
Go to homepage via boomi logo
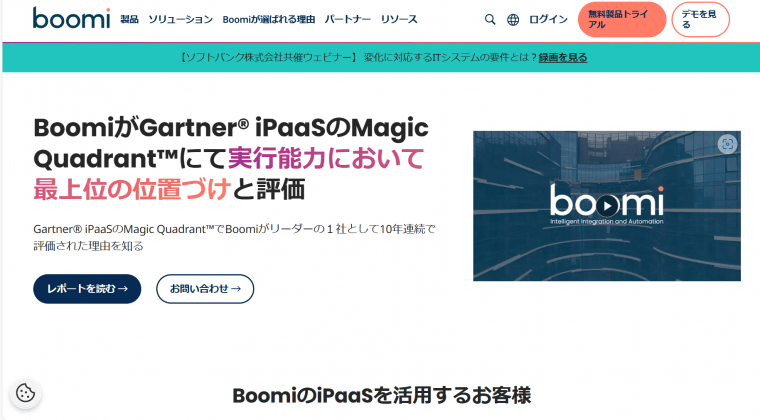(x=71, y=18)
